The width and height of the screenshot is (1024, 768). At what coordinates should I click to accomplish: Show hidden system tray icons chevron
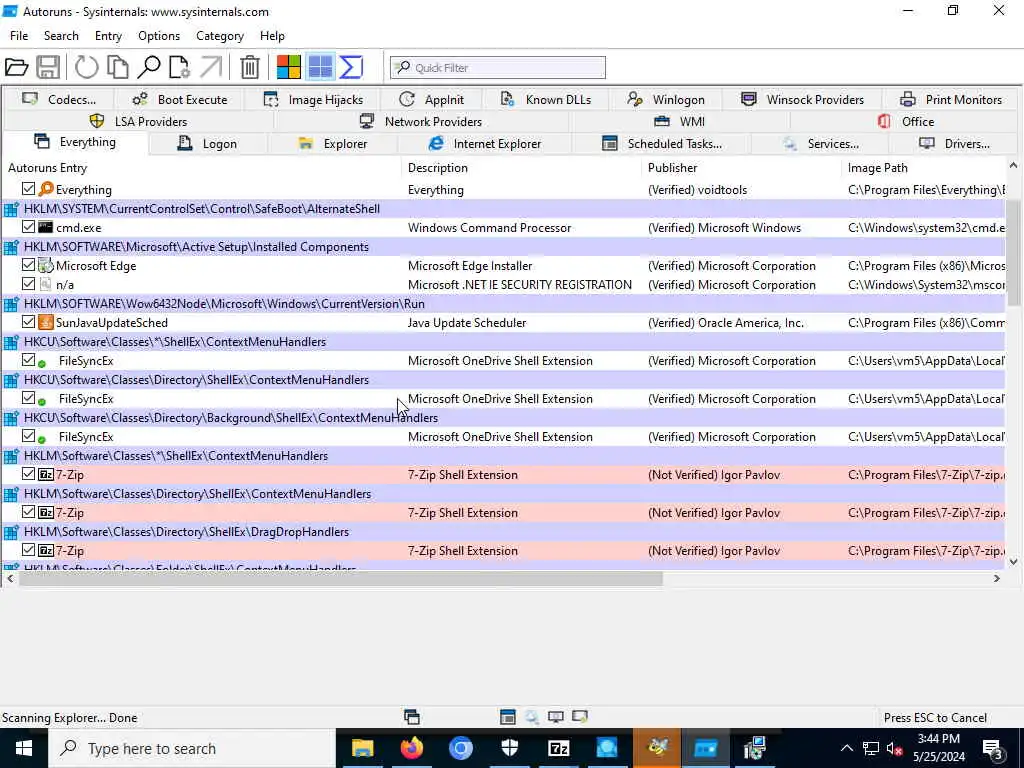pos(846,748)
